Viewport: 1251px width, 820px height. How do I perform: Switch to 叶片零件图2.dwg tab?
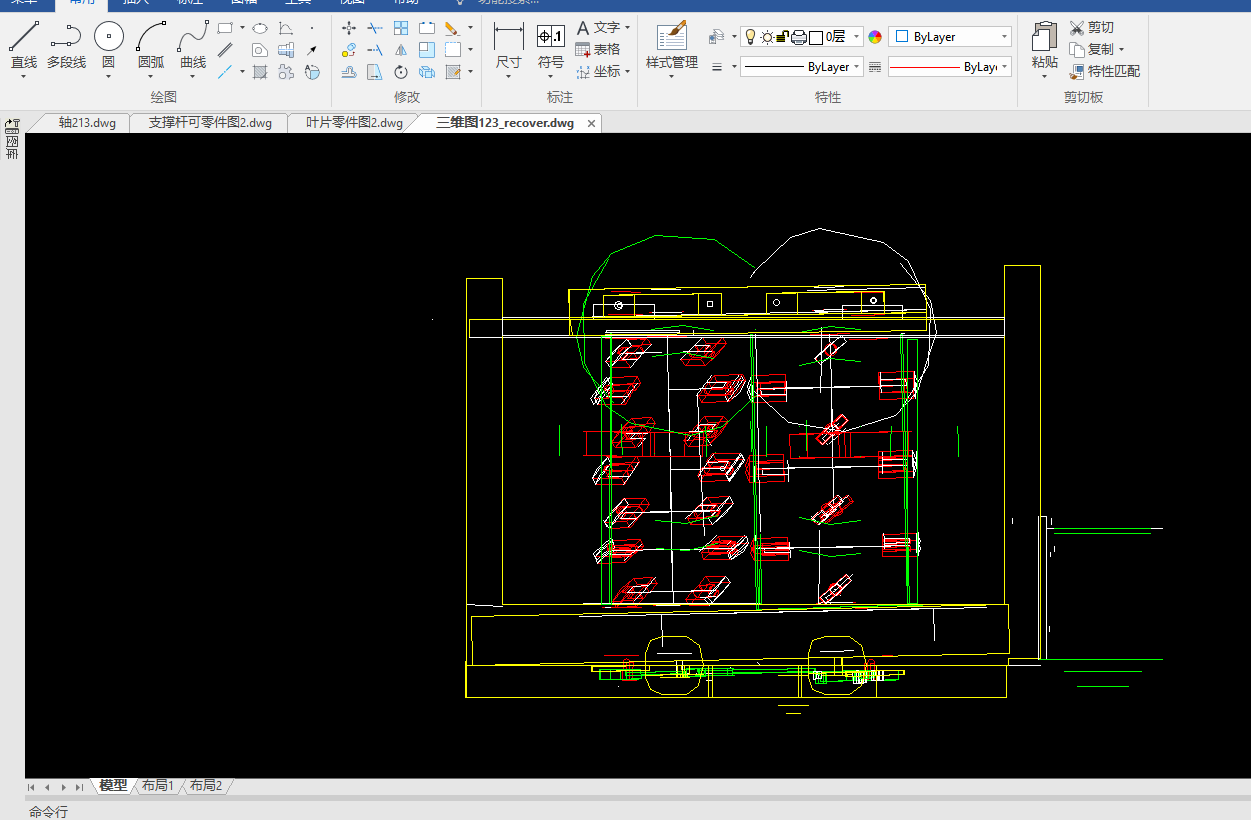coord(354,123)
